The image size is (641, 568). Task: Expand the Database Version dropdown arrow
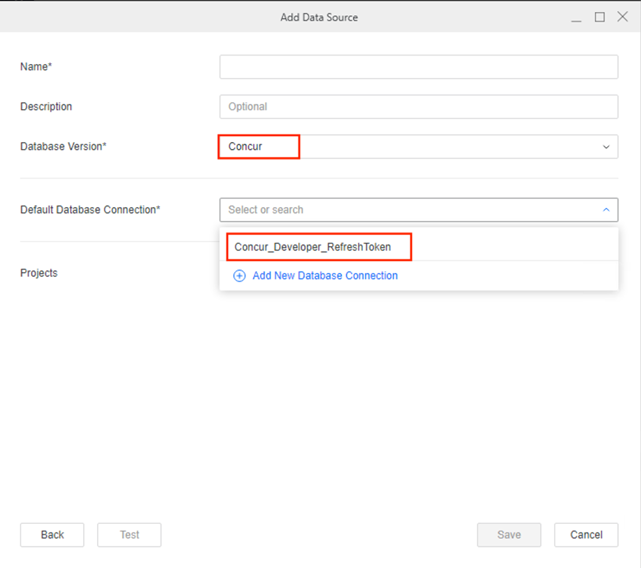606,147
